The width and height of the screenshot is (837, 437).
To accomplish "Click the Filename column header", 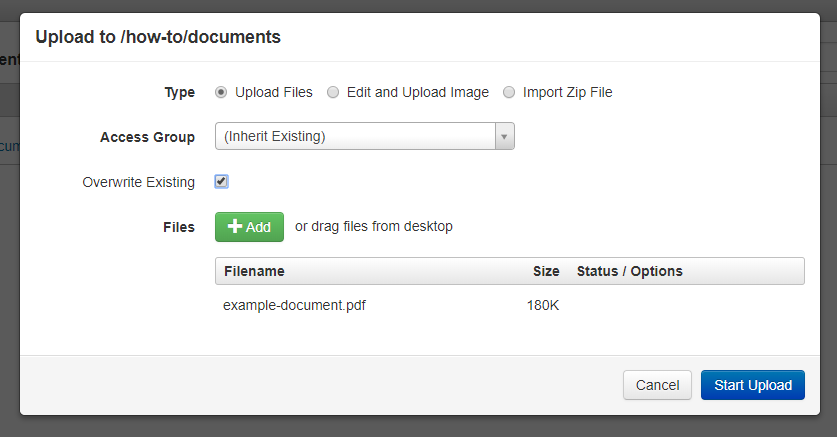I will click(254, 271).
